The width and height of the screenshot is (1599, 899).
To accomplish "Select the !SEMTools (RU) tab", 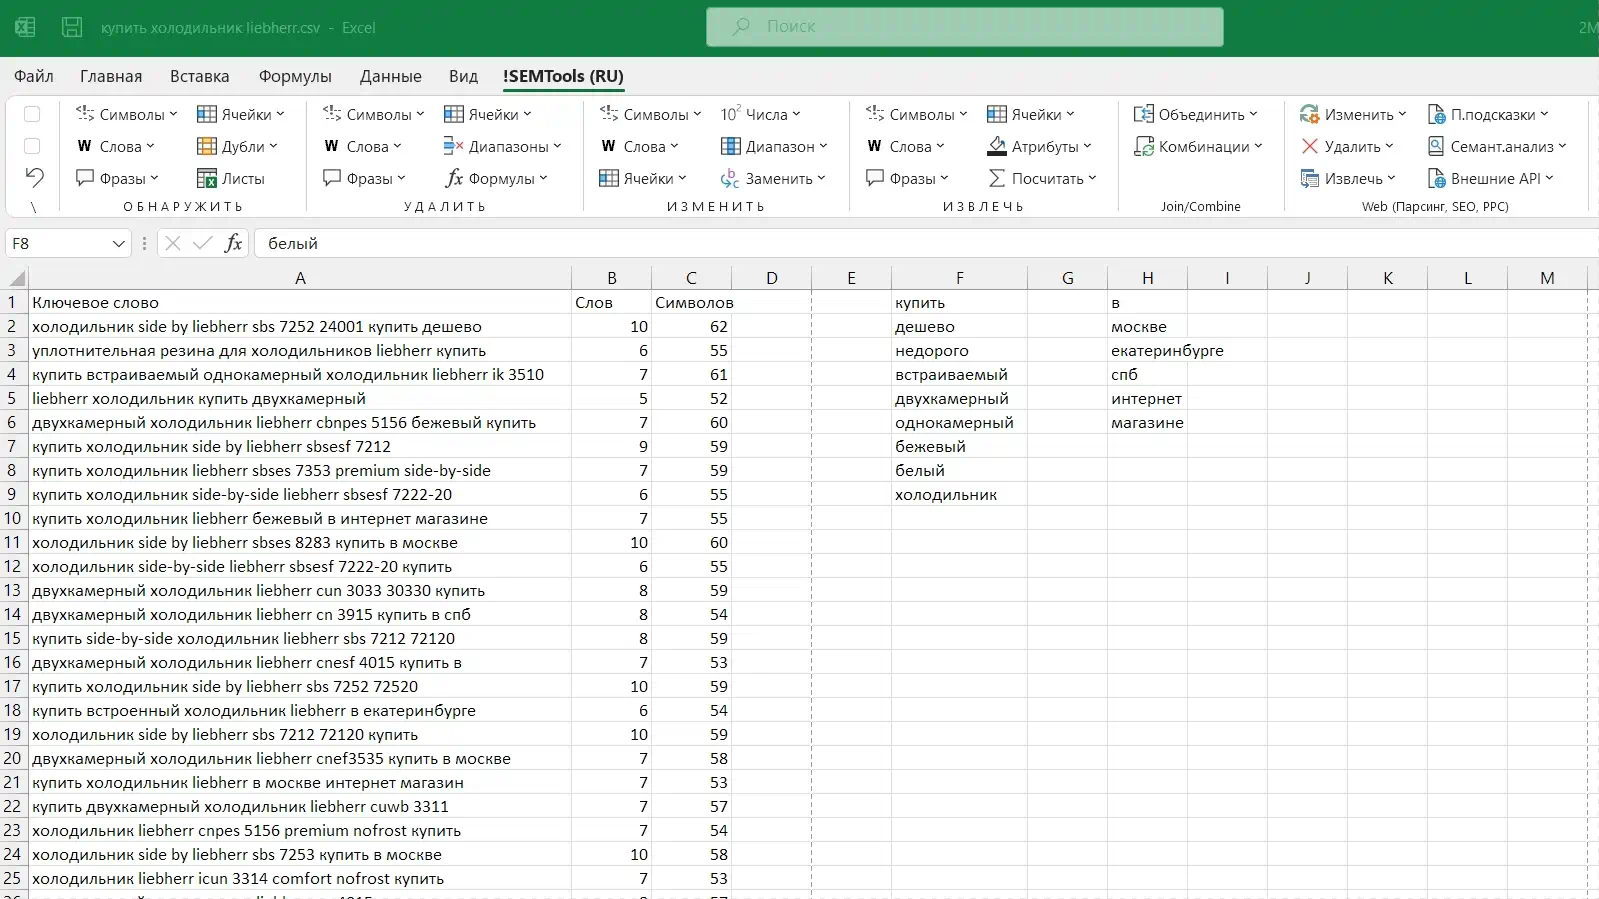I will (x=563, y=76).
